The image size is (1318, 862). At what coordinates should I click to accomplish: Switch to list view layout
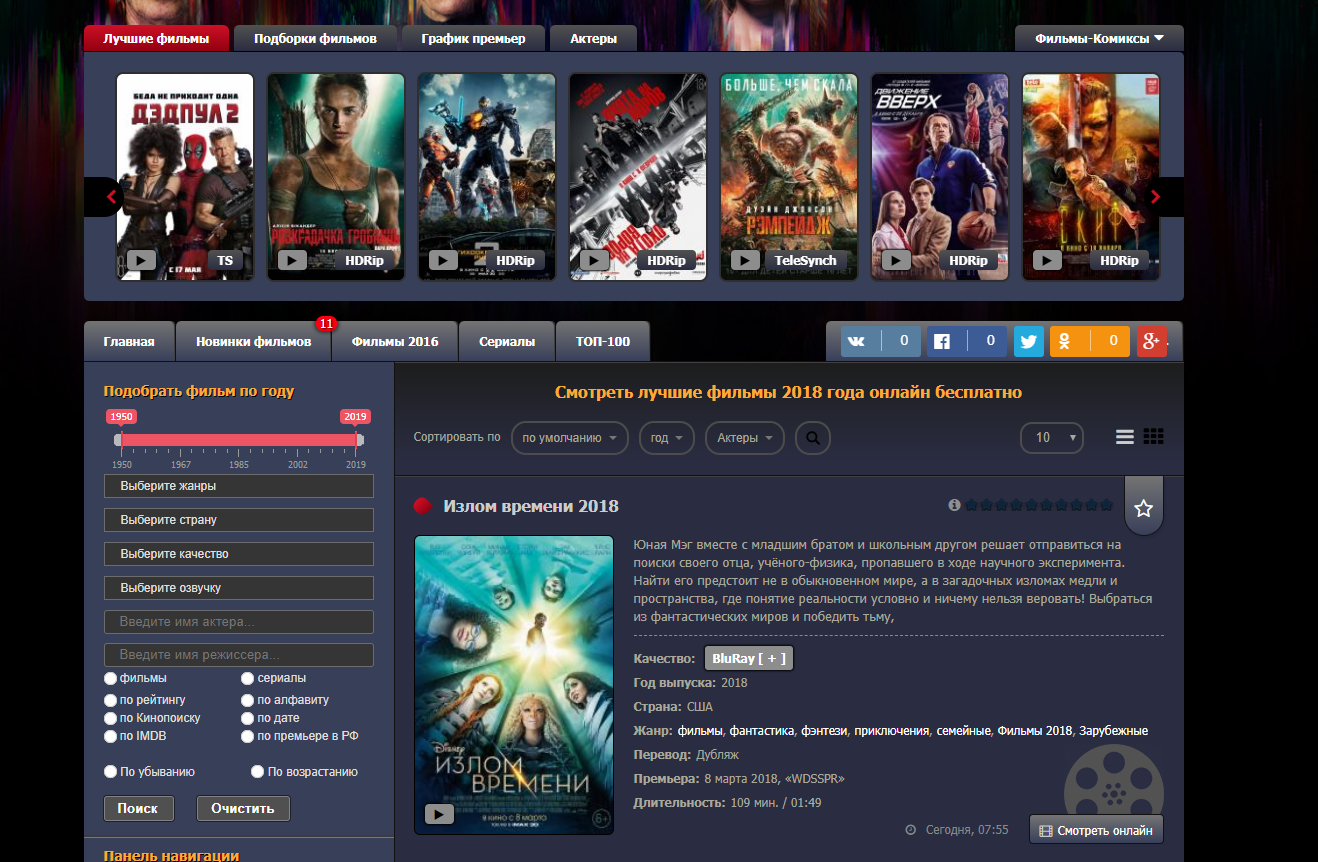pos(1125,437)
